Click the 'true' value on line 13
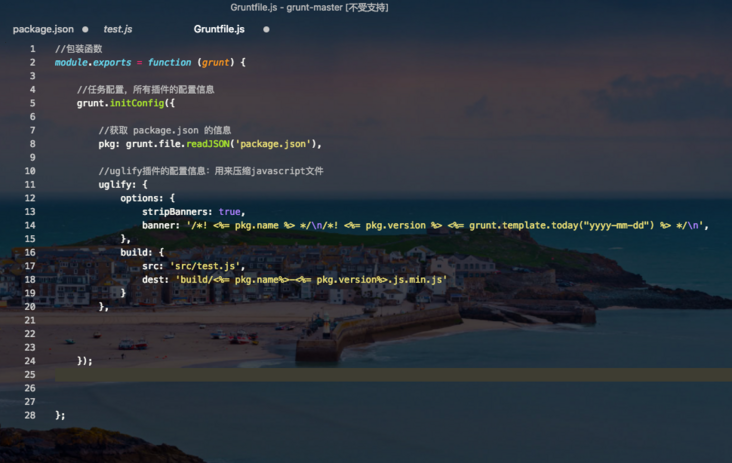 (229, 212)
